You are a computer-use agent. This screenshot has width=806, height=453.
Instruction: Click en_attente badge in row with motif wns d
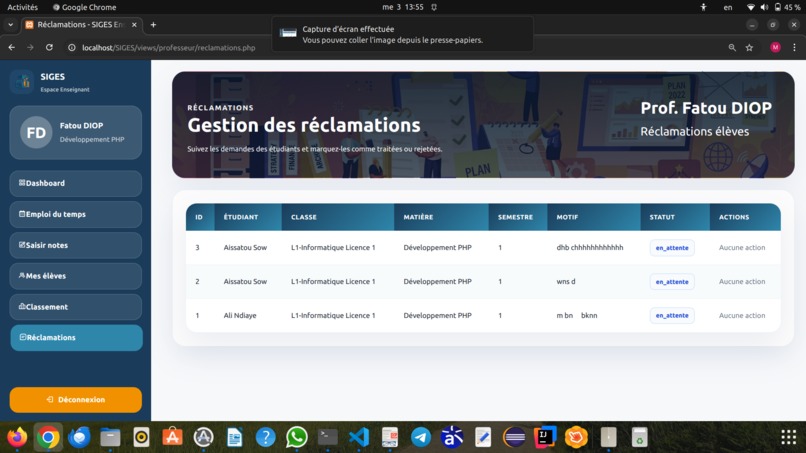coord(672,281)
